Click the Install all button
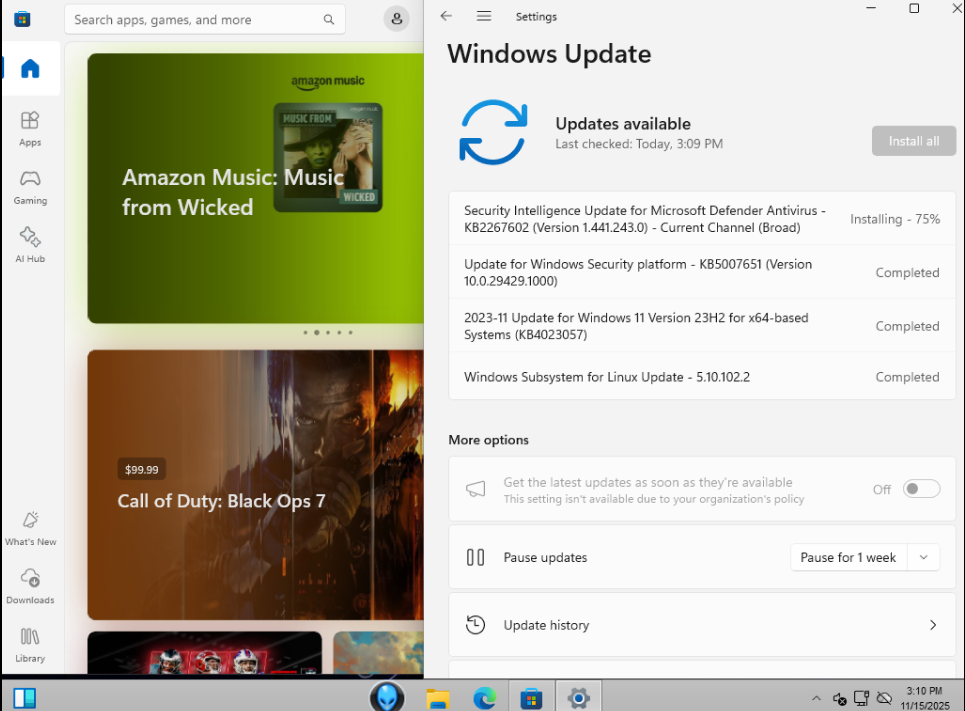Screen dimensions: 965x711 913,141
